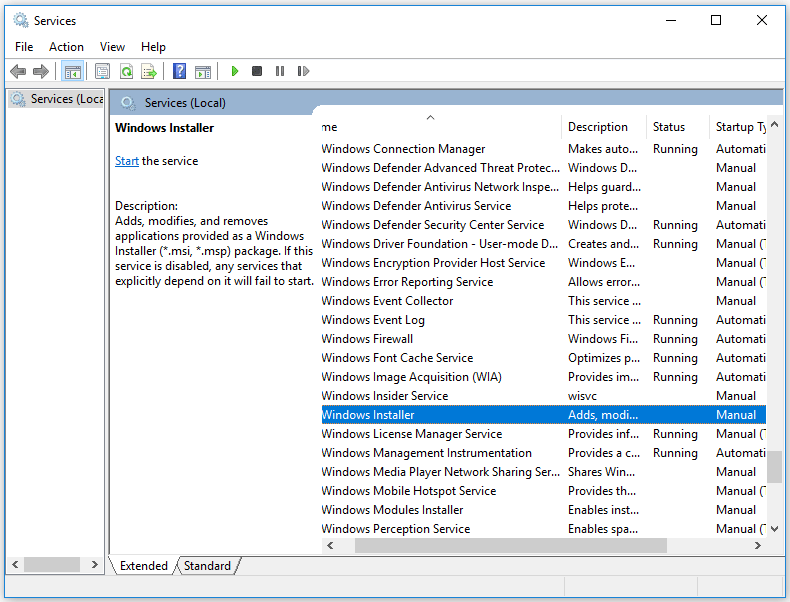Click wisvc description of Windows Insider Service
The image size is (790, 602).
[582, 396]
